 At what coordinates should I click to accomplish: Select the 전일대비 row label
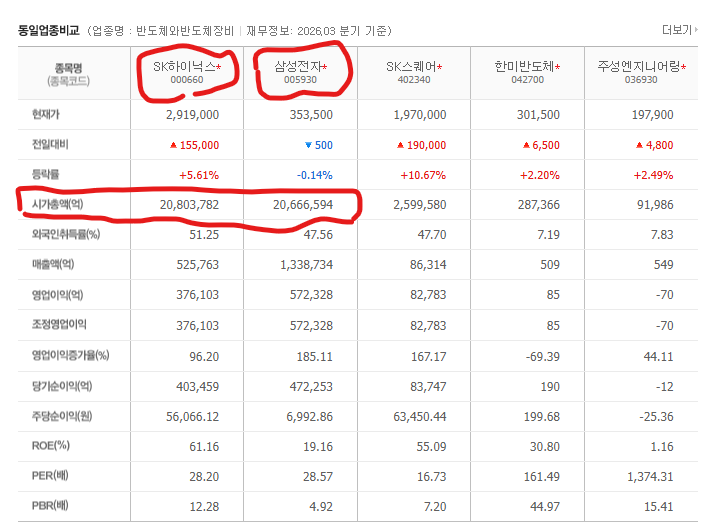click(50, 144)
